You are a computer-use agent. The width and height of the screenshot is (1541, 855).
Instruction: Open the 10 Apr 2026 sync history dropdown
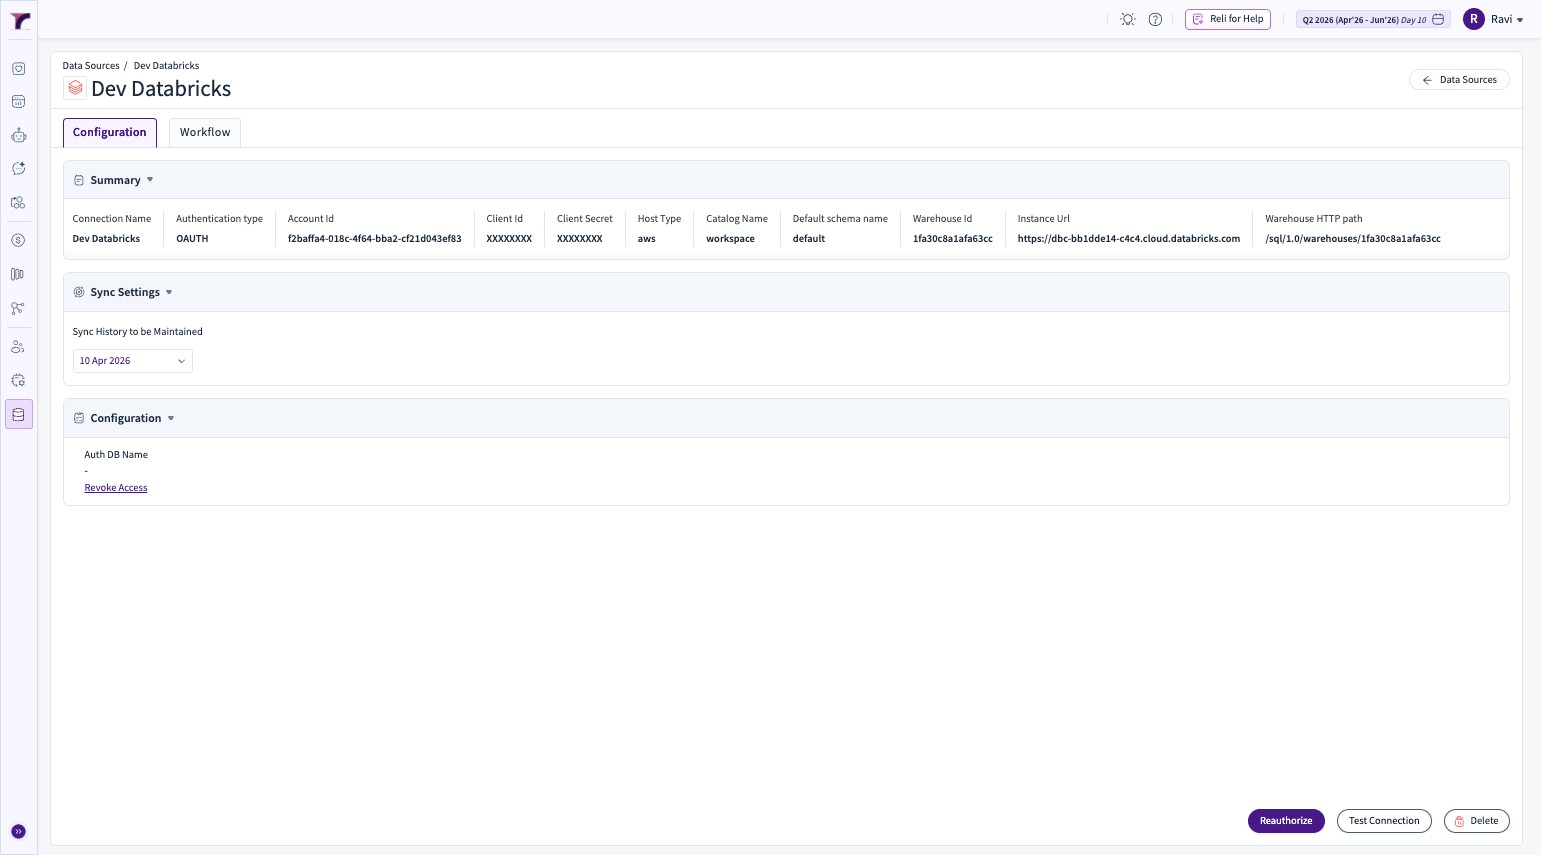point(133,361)
